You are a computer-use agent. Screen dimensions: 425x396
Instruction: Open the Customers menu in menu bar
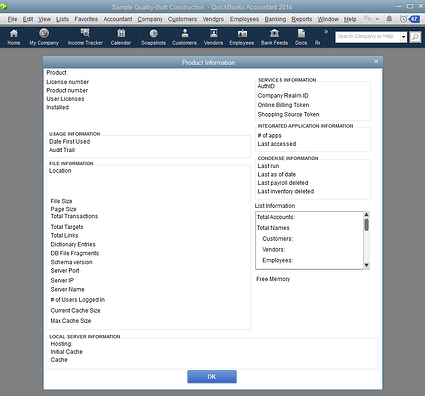182,19
